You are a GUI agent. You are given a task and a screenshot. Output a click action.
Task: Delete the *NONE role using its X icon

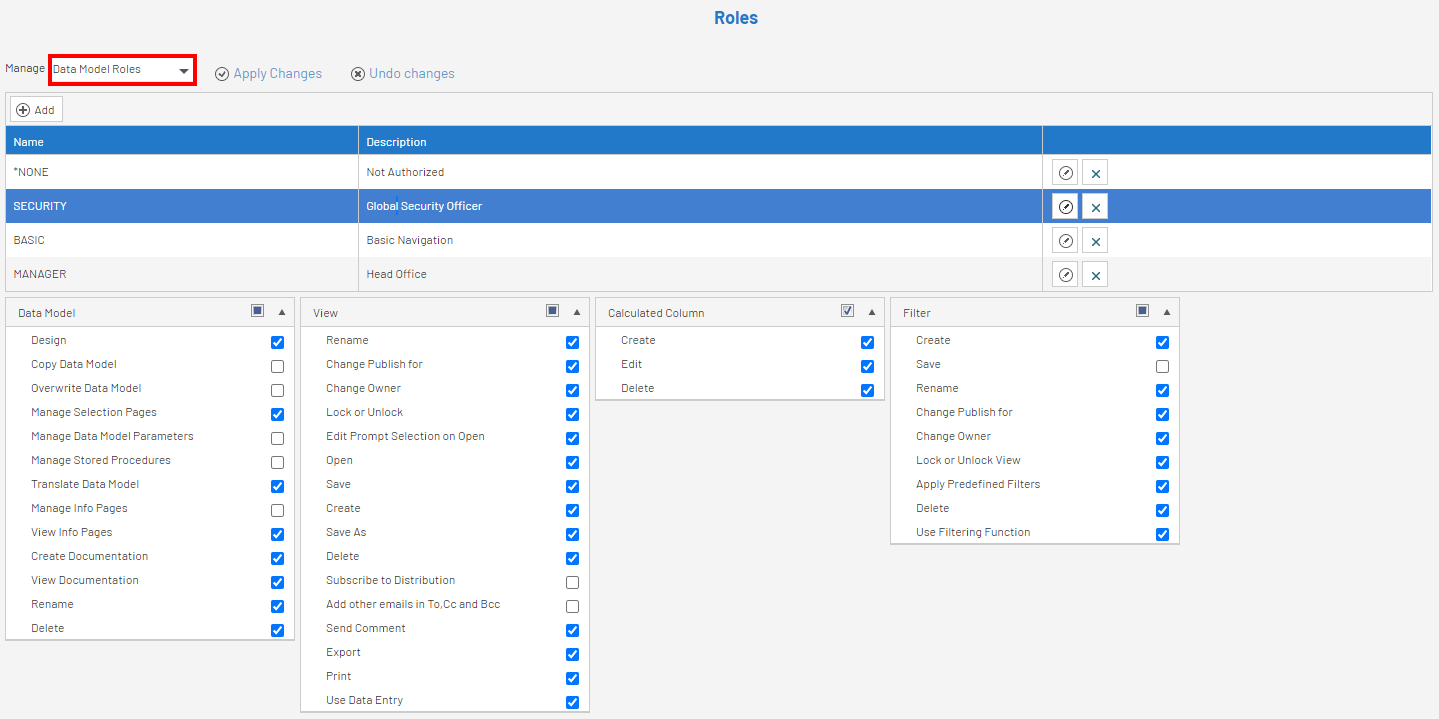point(1095,173)
